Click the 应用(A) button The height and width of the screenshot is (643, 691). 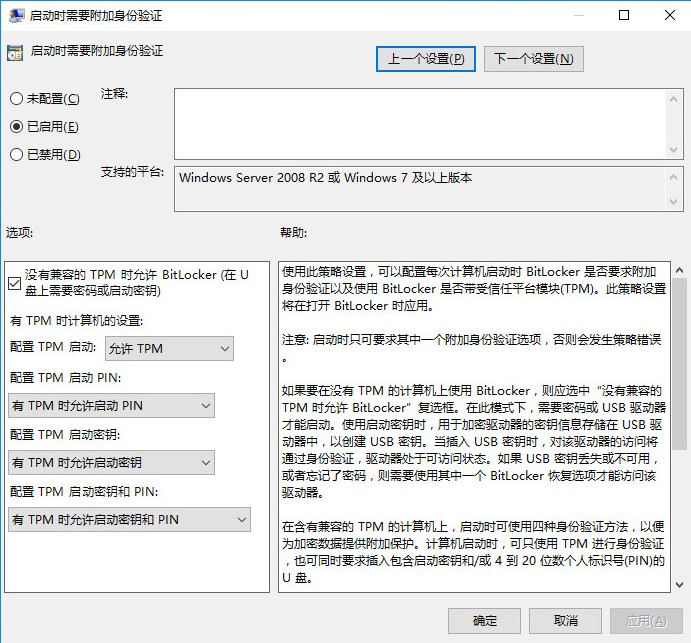646,621
